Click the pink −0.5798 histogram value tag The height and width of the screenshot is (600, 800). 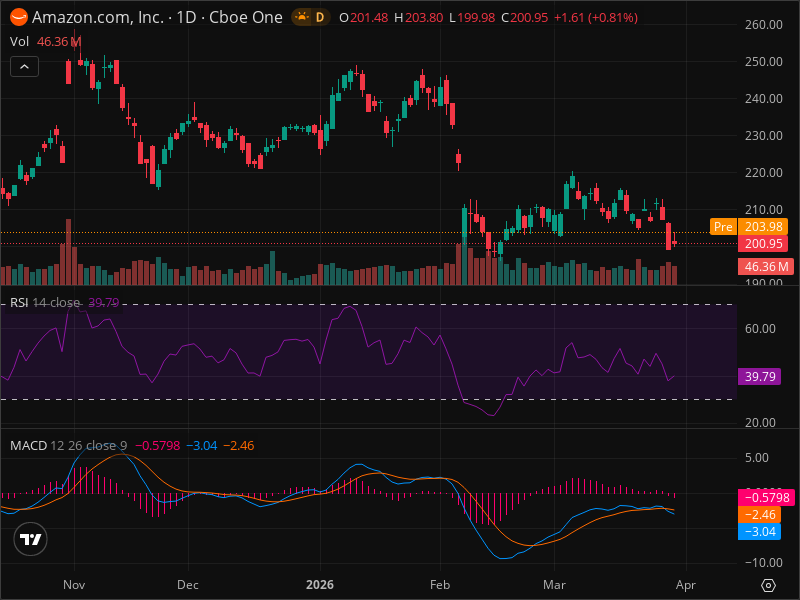[x=766, y=497]
